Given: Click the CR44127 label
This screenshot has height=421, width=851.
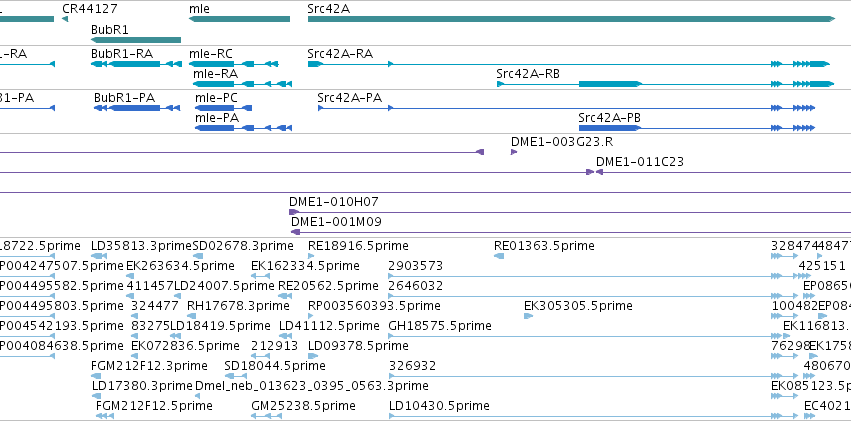Looking at the screenshot, I should [90, 9].
